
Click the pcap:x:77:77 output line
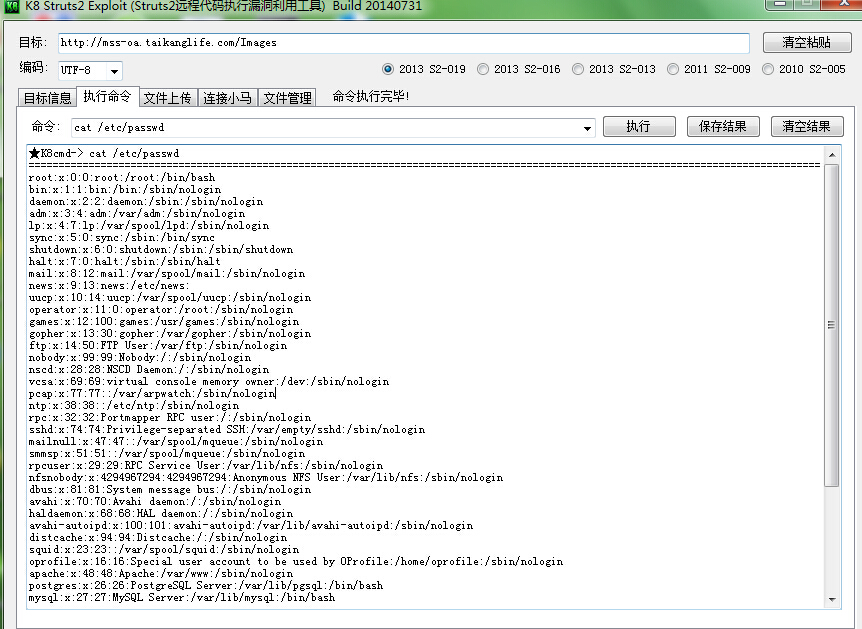[152, 394]
